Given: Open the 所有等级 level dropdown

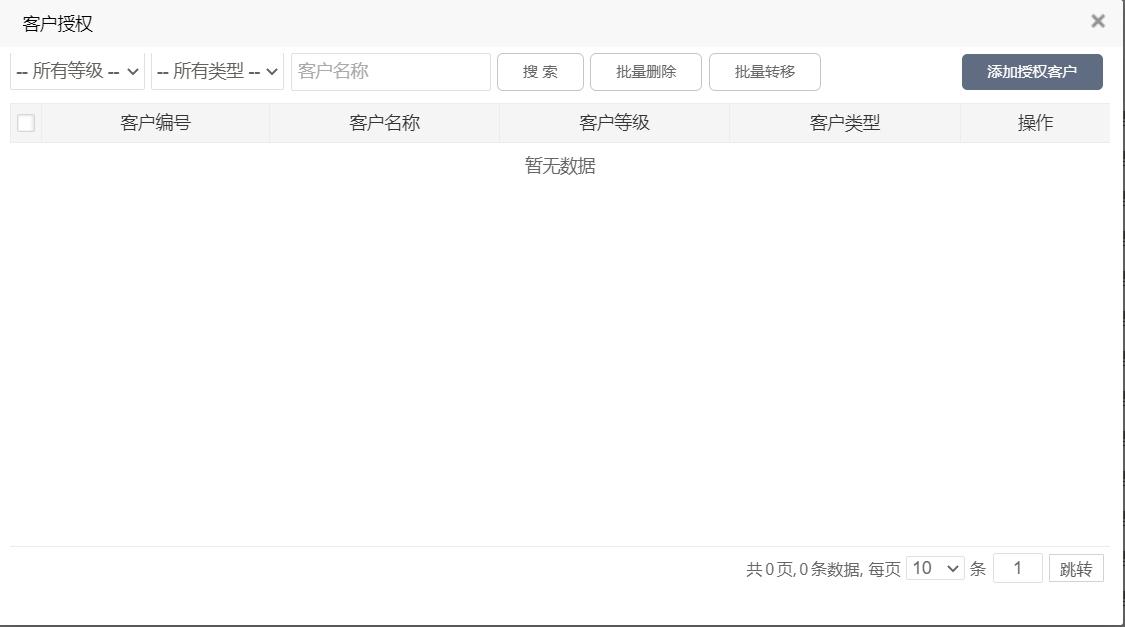Looking at the screenshot, I should click(77, 71).
